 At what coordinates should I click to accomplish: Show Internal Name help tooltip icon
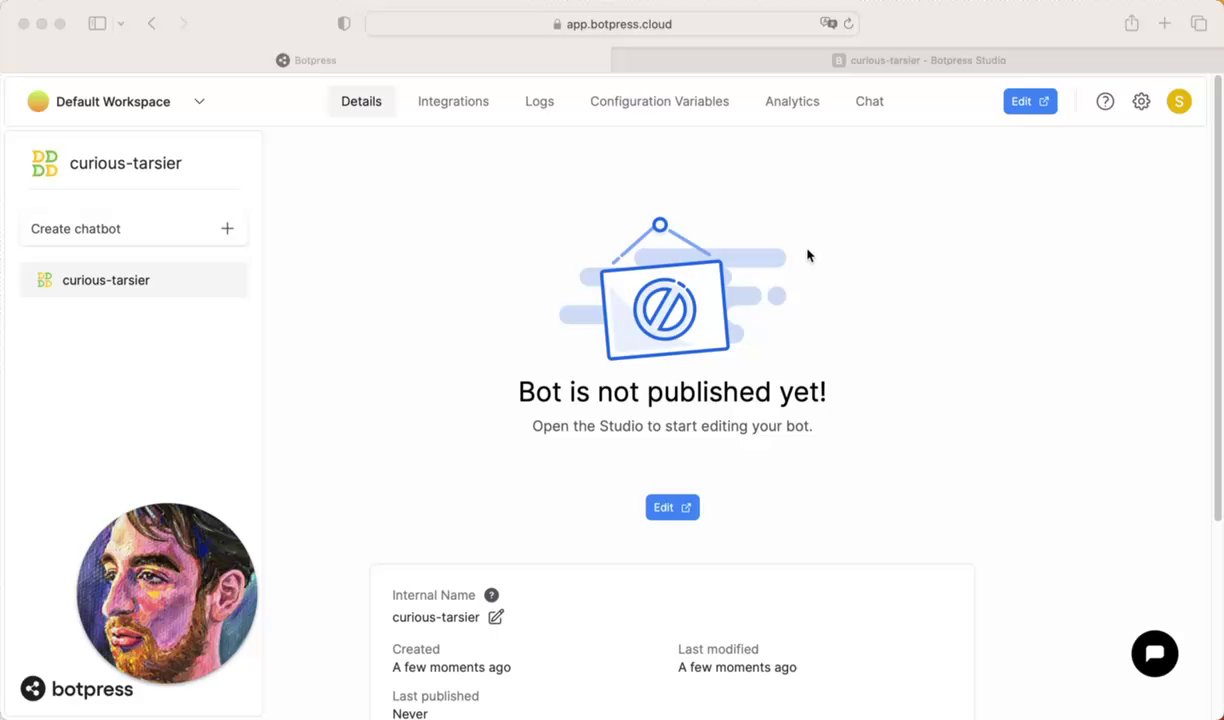click(491, 595)
